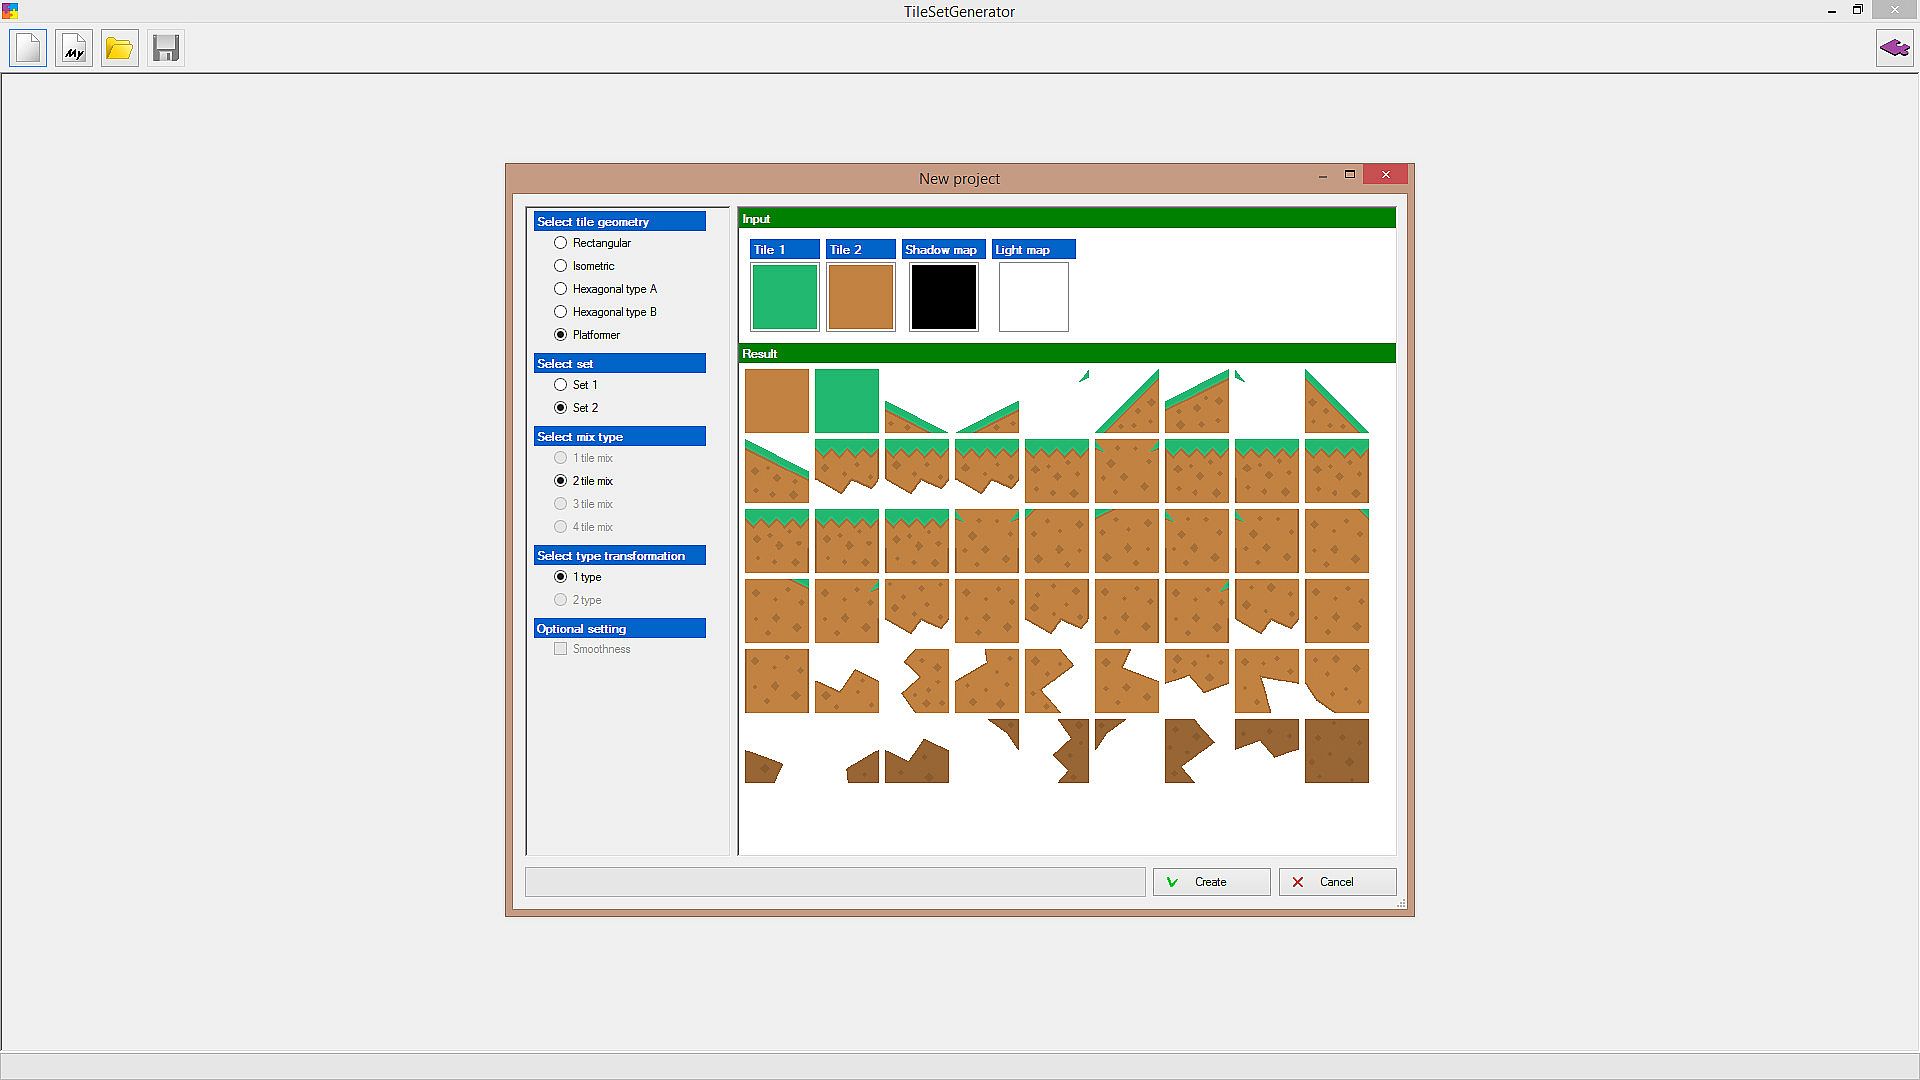Select the Hexagonal type A radio button
Image resolution: width=1920 pixels, height=1080 pixels.
click(561, 289)
